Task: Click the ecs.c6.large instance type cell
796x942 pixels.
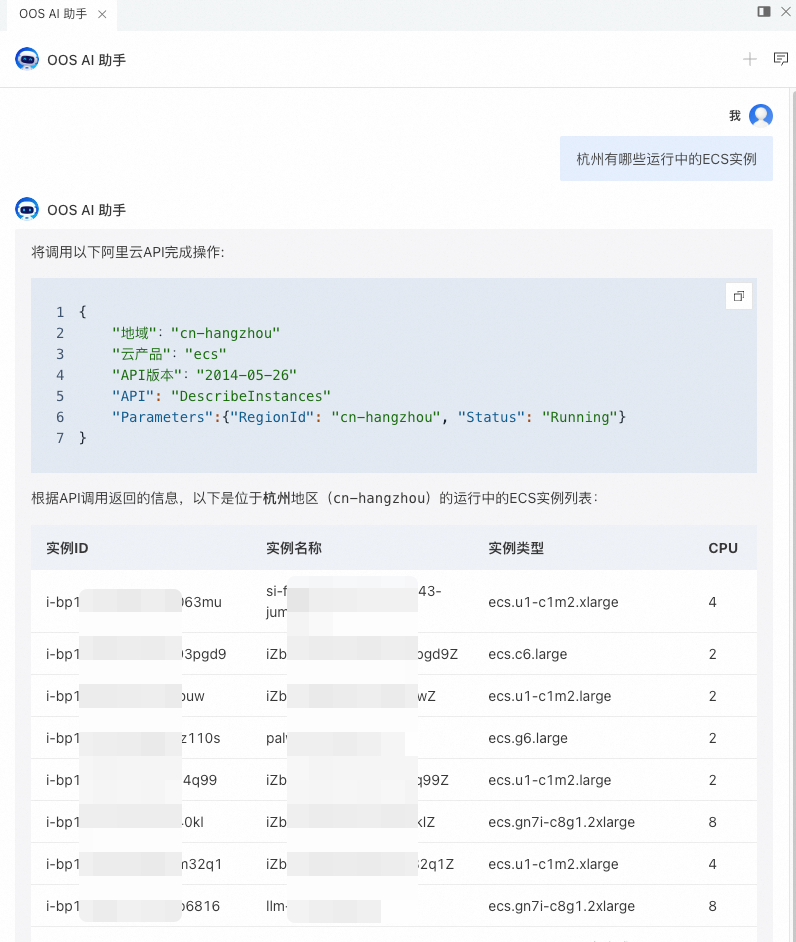Action: tap(527, 654)
